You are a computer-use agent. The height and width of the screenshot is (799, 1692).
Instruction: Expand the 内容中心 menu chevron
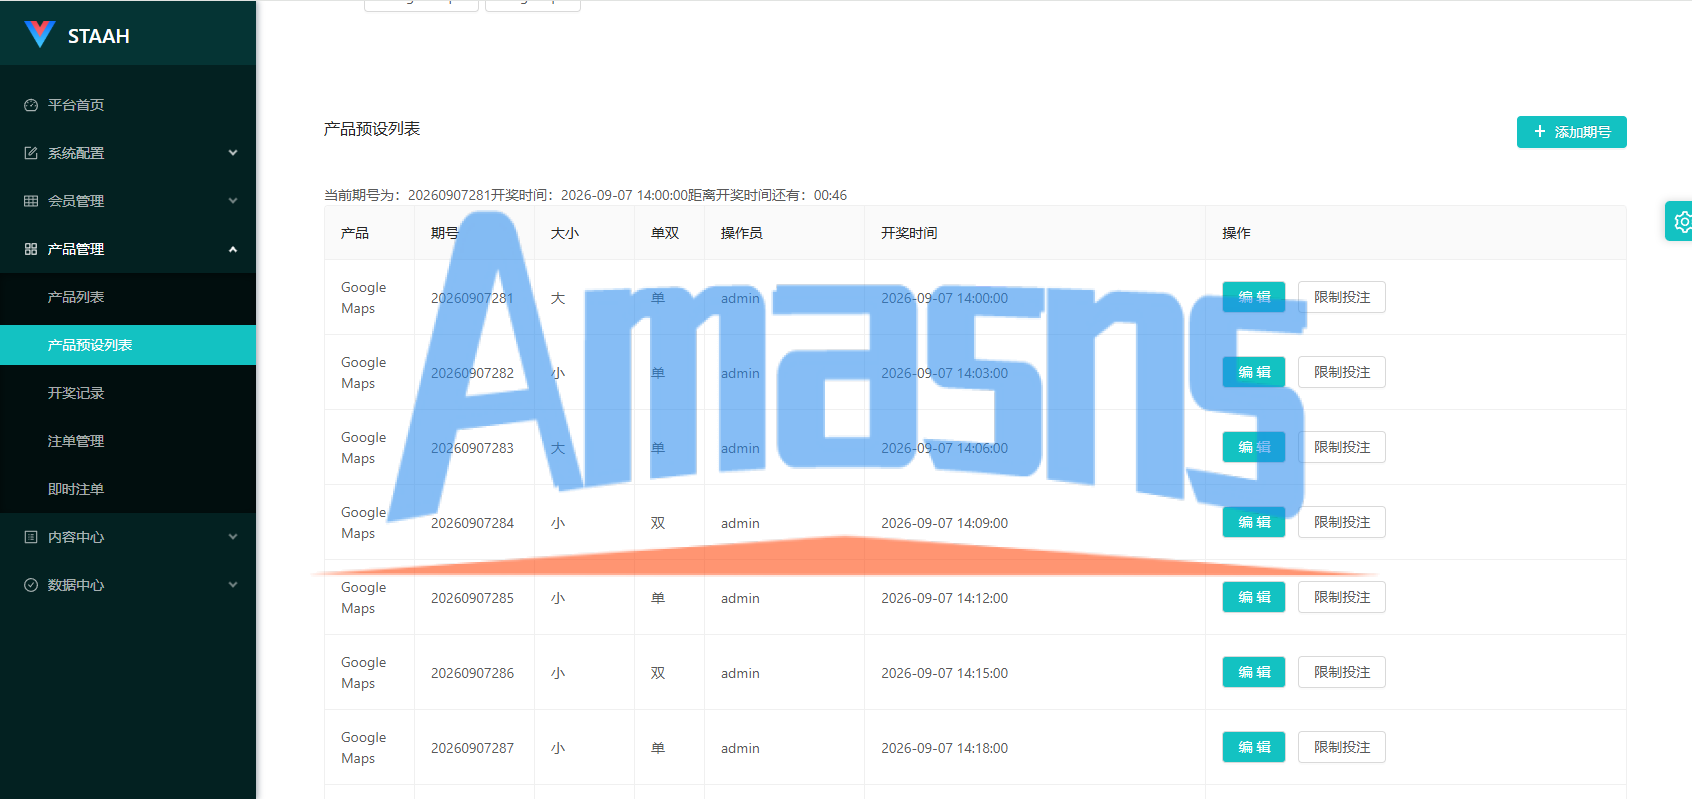pyautogui.click(x=233, y=537)
